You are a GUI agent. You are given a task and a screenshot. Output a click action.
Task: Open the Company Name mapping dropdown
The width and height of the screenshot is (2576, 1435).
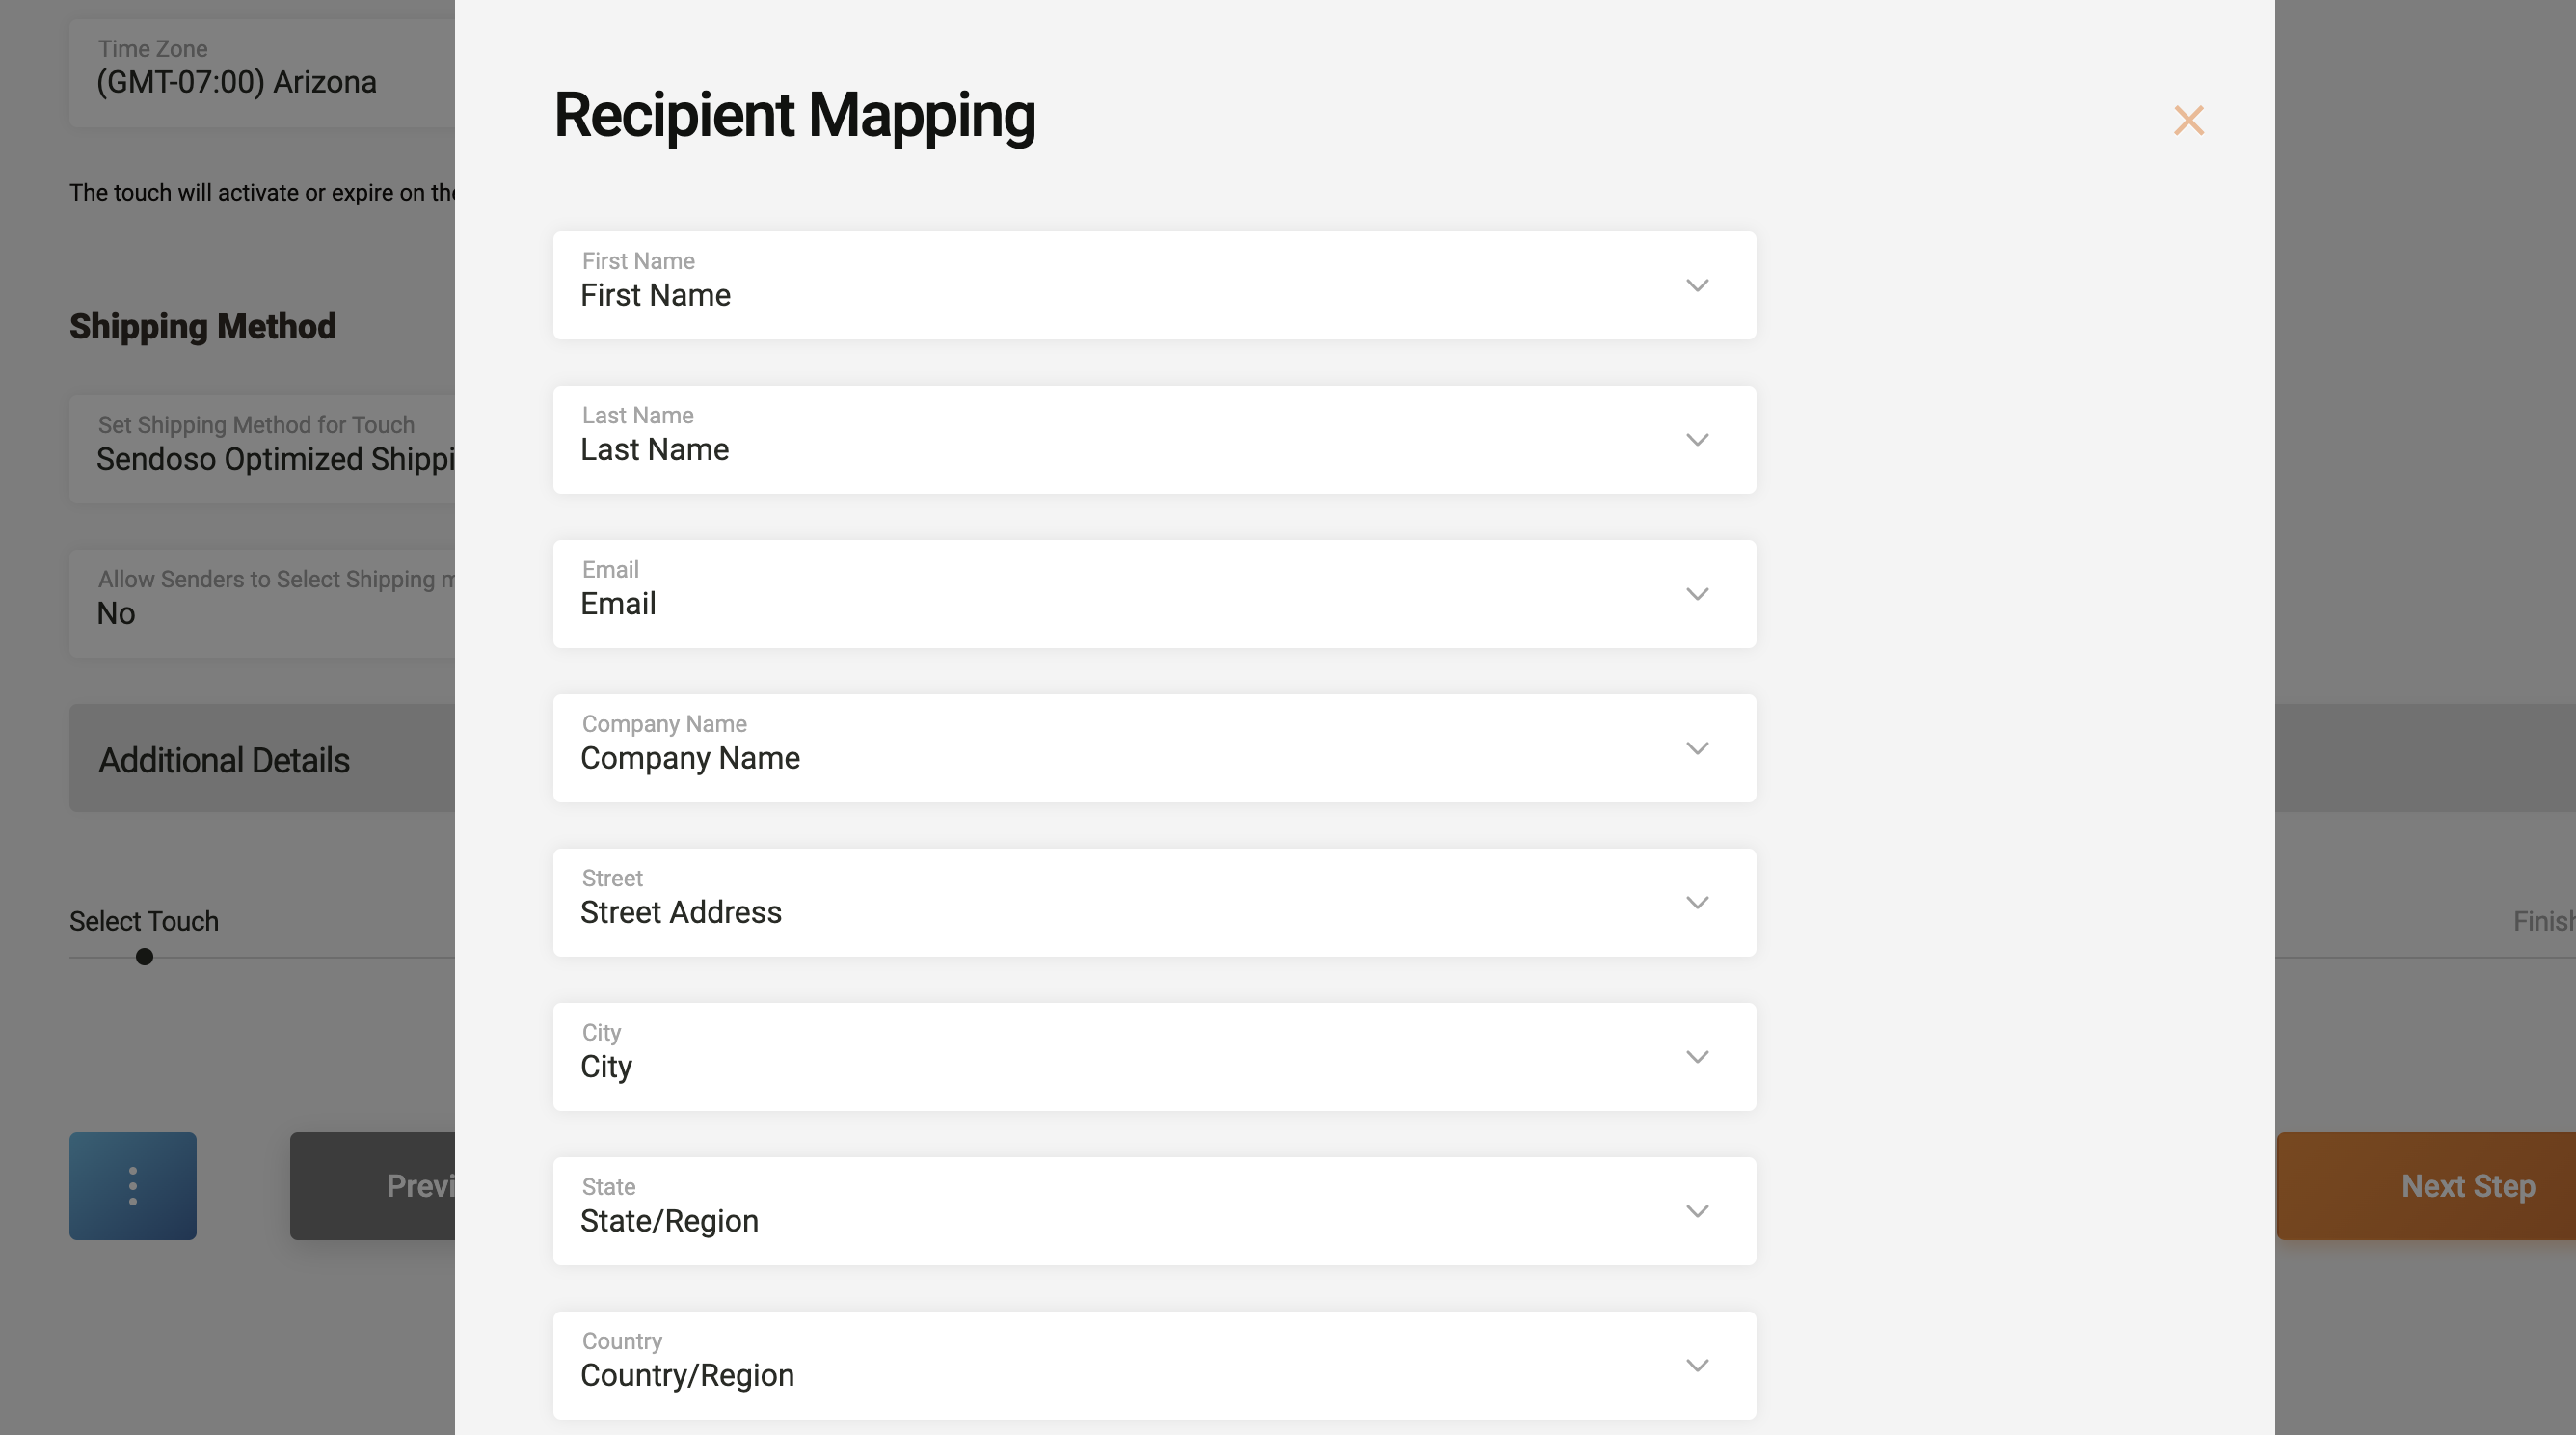1154,748
